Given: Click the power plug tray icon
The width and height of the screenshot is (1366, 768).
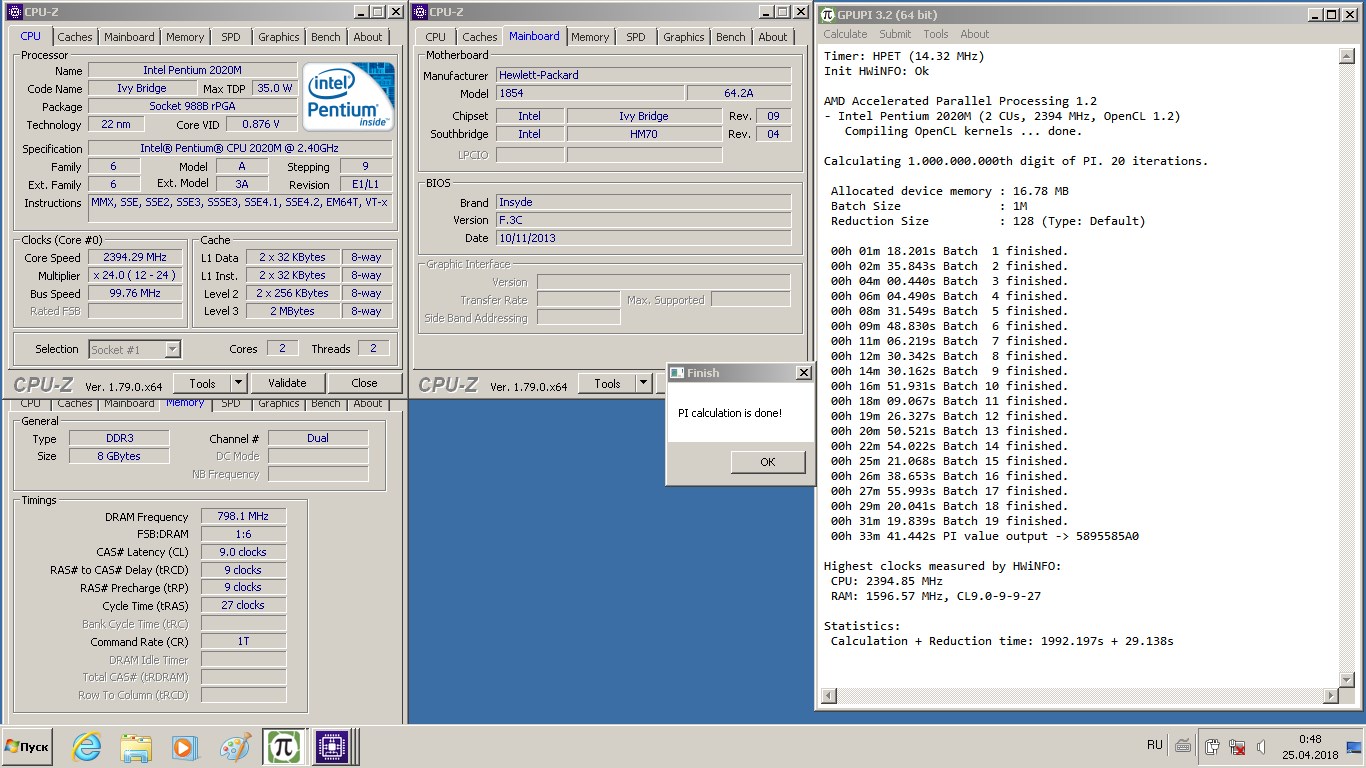Looking at the screenshot, I should tap(1212, 746).
